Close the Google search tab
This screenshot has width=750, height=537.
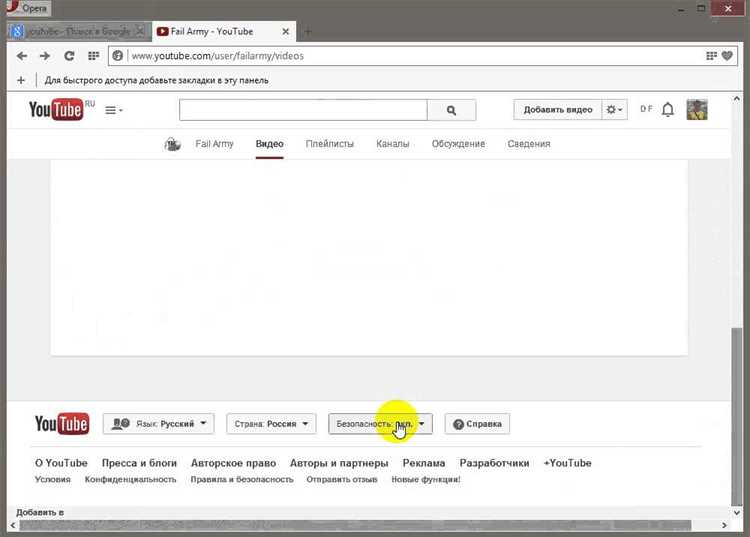pyautogui.click(x=140, y=32)
